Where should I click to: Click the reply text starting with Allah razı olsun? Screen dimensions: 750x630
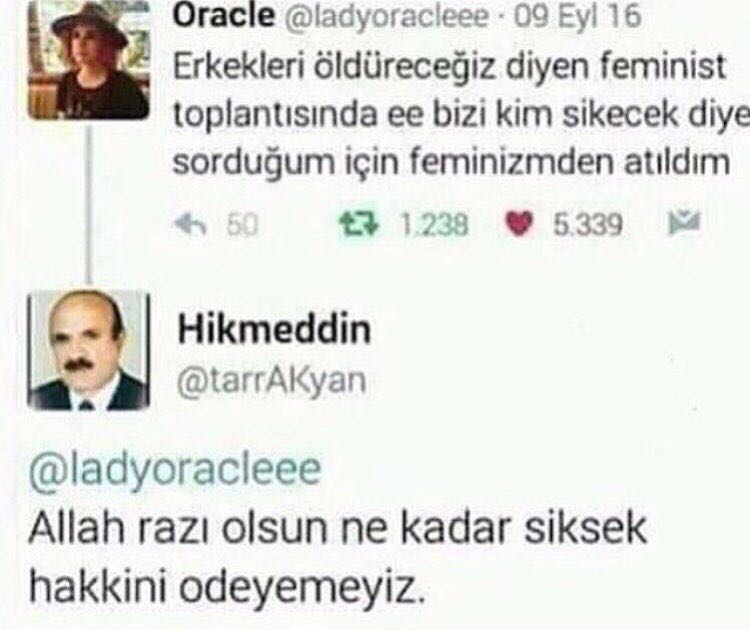coord(338,557)
